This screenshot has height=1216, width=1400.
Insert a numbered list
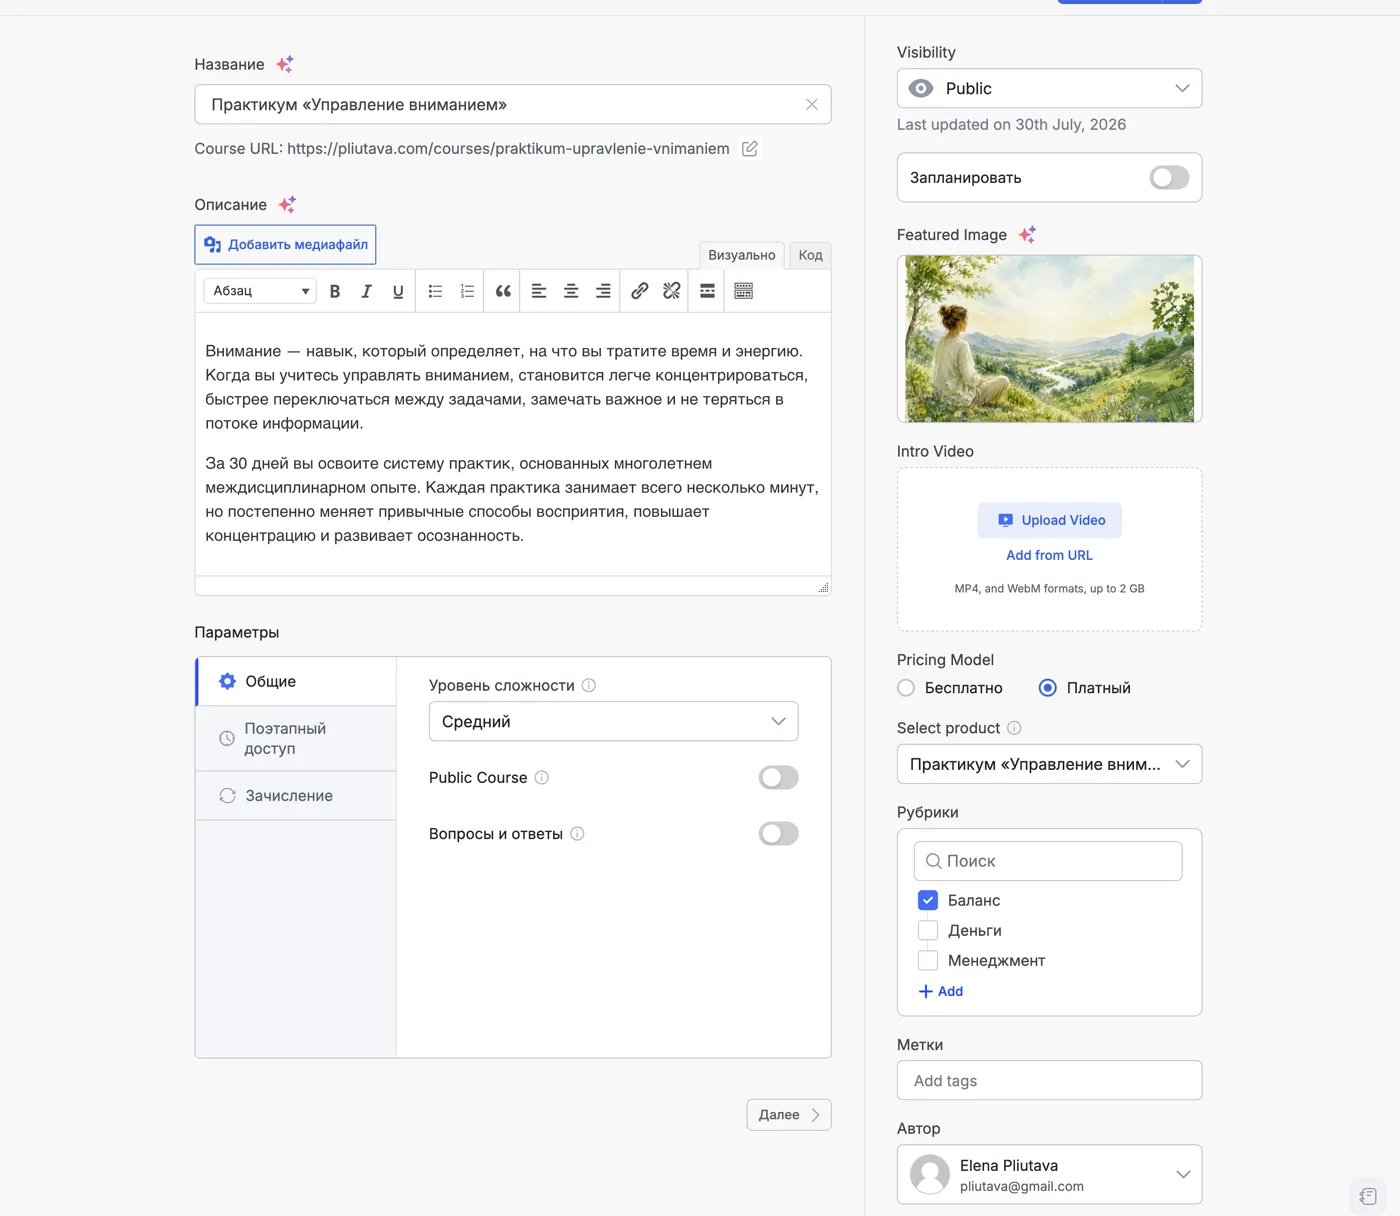coord(467,291)
